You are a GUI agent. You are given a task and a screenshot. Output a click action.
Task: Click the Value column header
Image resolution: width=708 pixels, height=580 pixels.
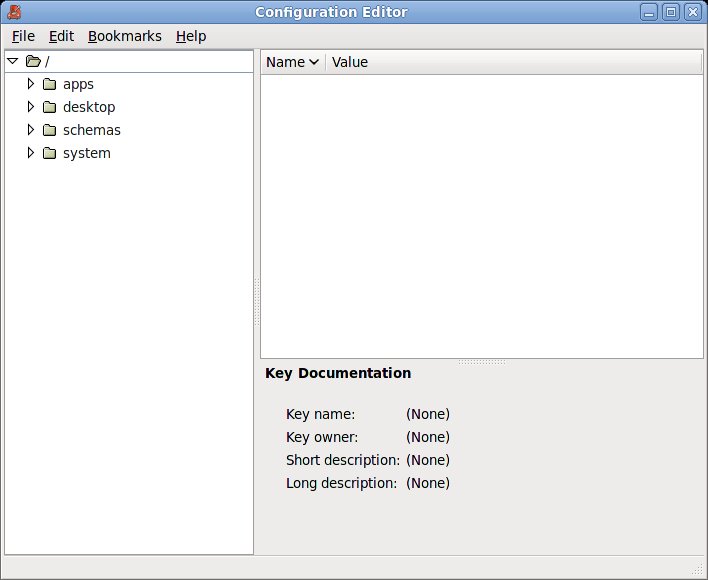350,62
